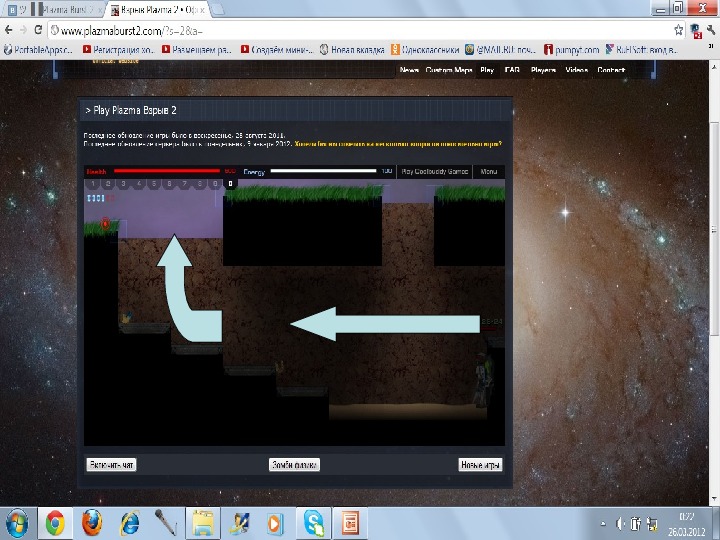Image resolution: width=720 pixels, height=540 pixels.
Task: Open the FAQ item in the site menu
Action: (512, 70)
